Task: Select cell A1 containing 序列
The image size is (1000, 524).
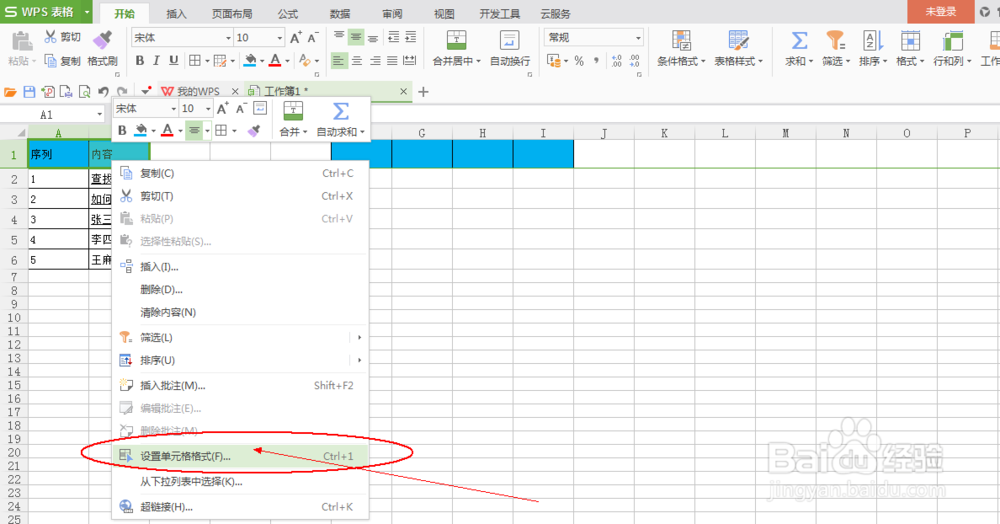Action: (x=58, y=154)
